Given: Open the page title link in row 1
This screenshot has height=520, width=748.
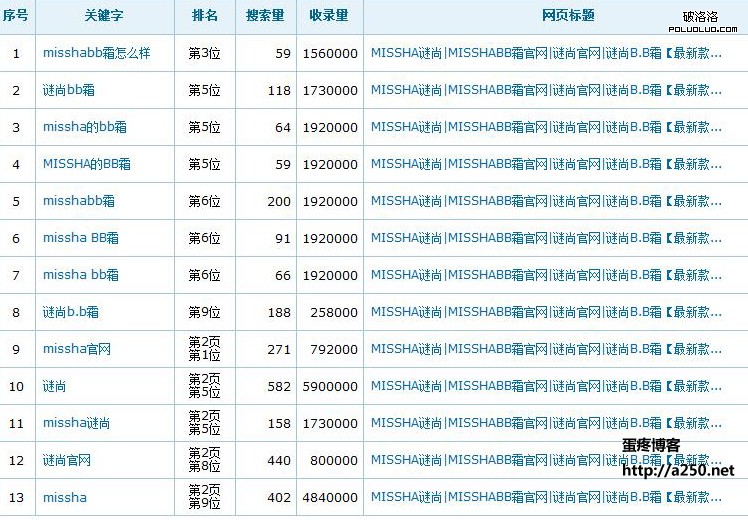Looking at the screenshot, I should pos(546,53).
